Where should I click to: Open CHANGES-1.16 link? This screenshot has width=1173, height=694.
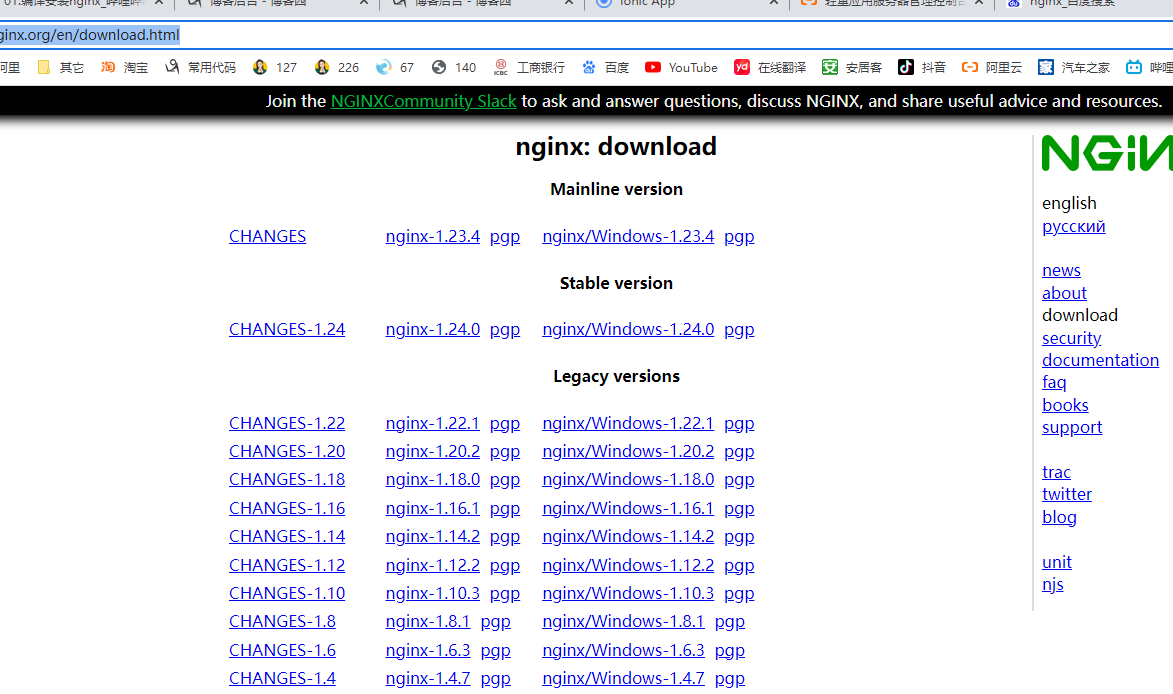pyautogui.click(x=287, y=509)
